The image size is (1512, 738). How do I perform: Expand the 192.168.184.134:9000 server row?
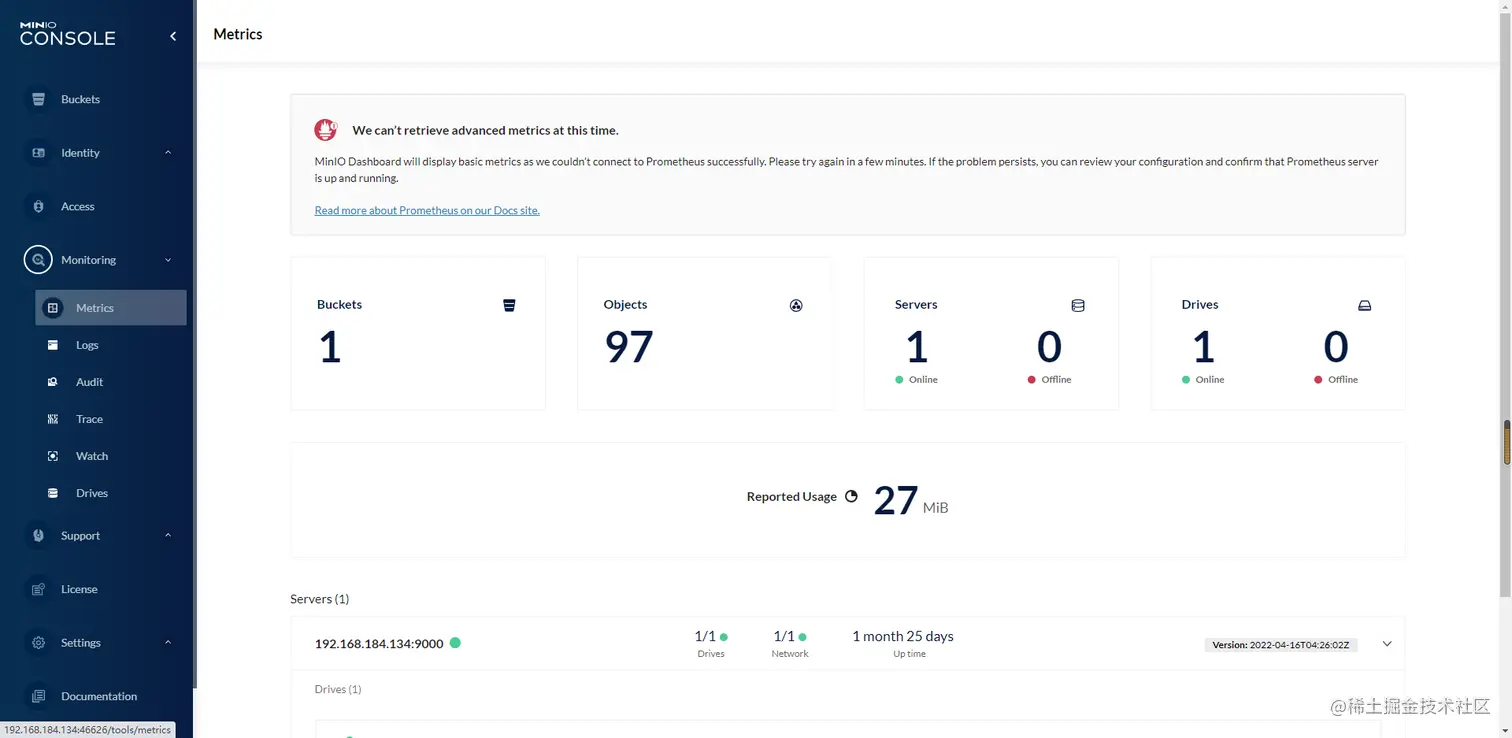tap(1387, 644)
